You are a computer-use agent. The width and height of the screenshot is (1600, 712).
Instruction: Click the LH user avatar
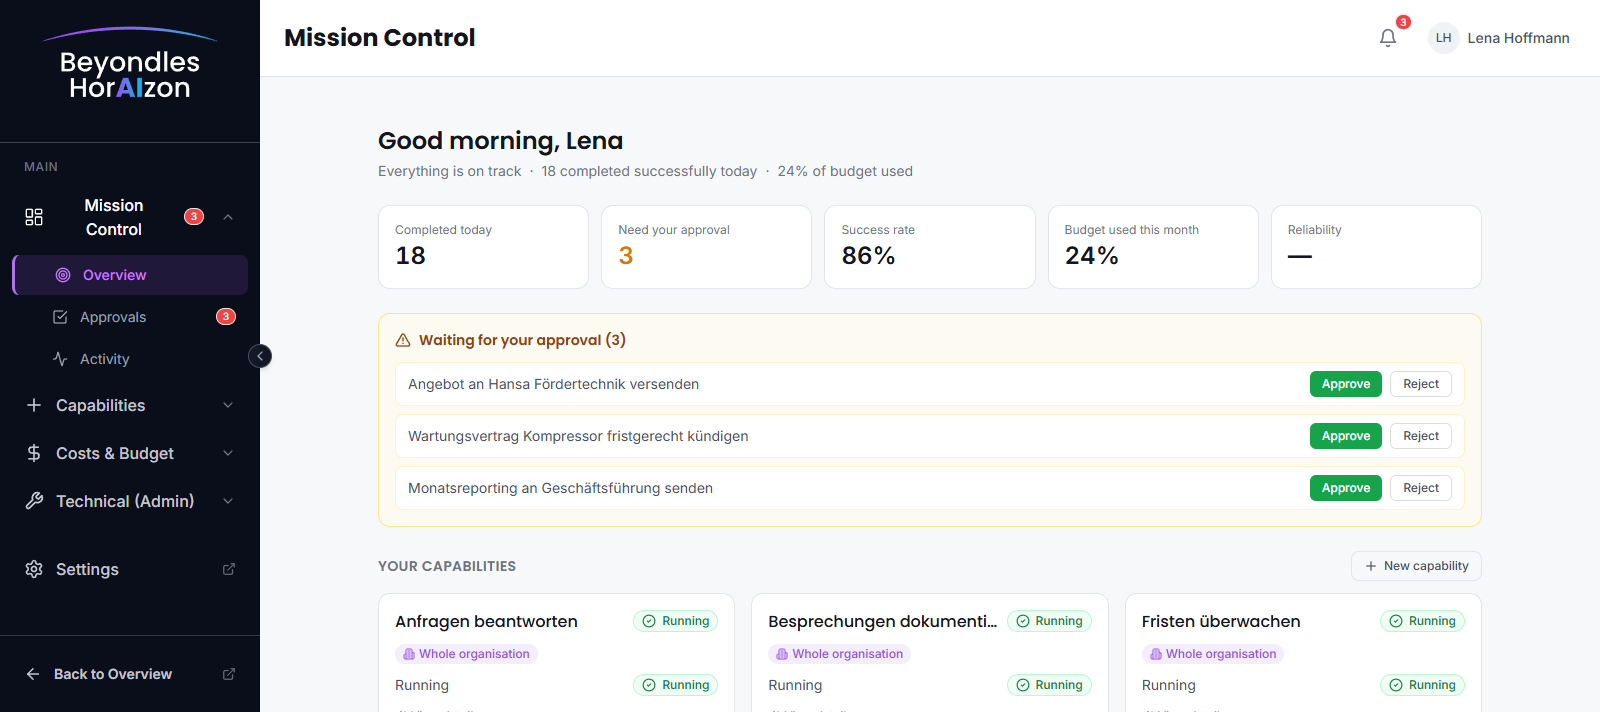(1443, 38)
